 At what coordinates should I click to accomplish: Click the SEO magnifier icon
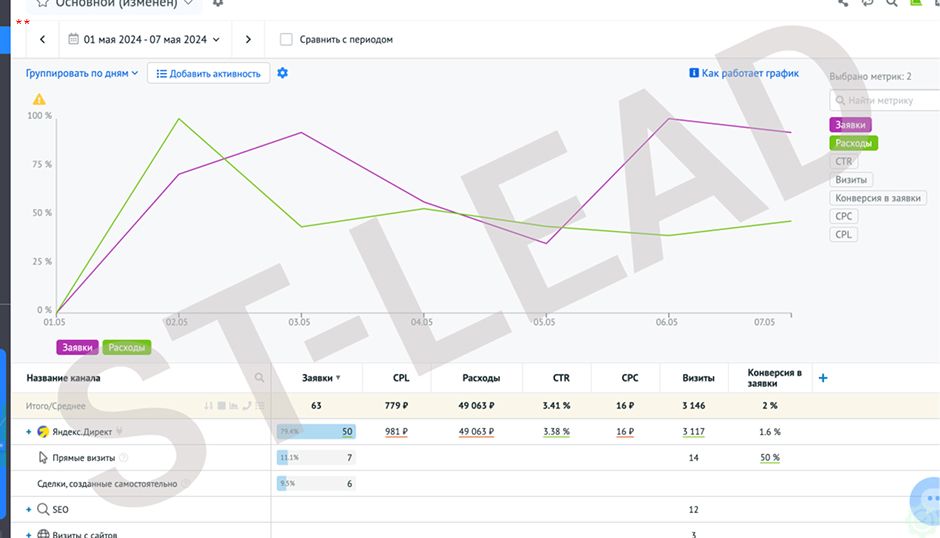(43, 509)
